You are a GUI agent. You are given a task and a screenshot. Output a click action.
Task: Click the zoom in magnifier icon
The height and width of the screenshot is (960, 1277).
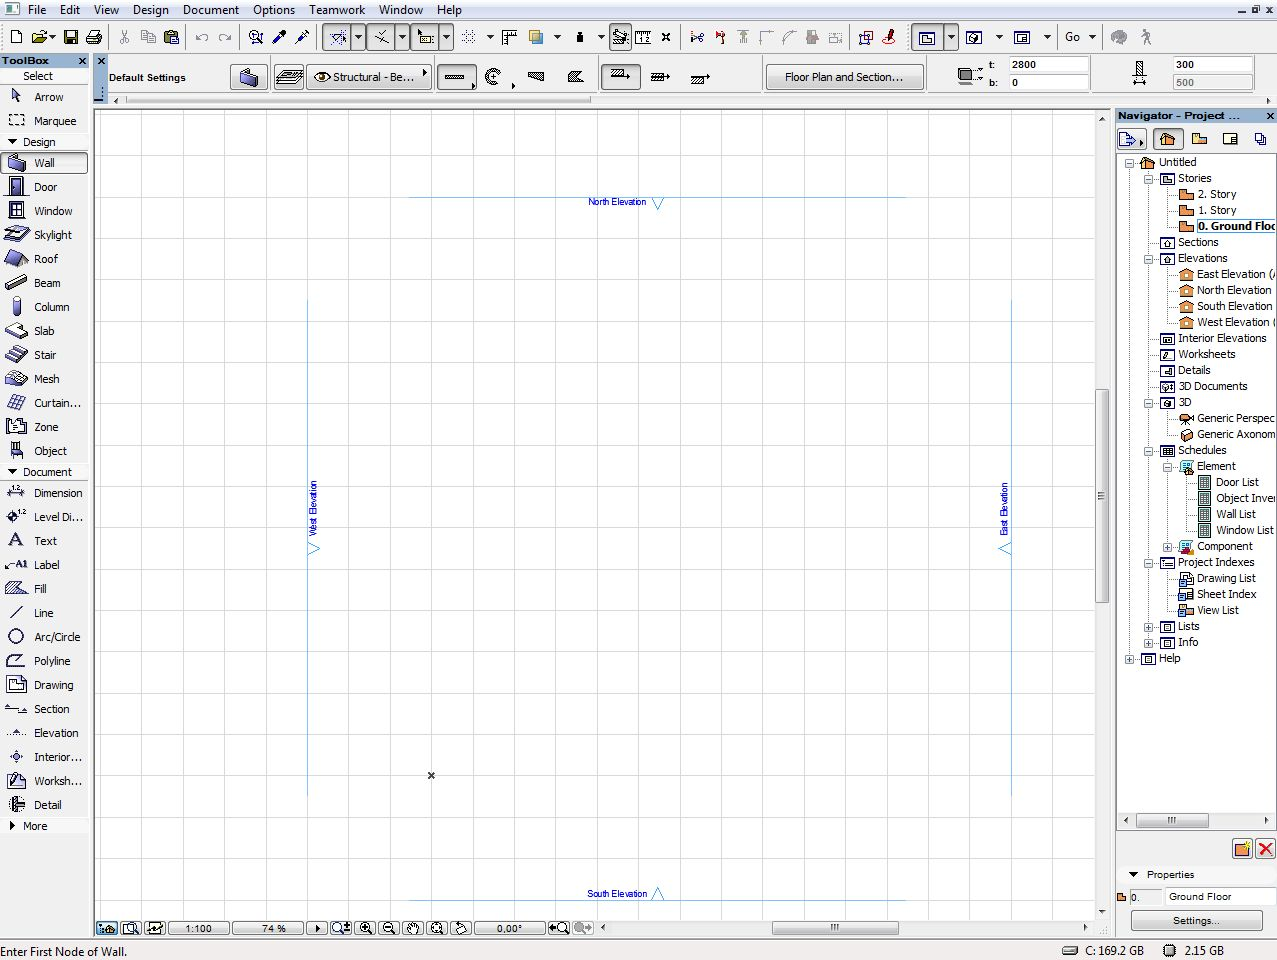tap(366, 928)
